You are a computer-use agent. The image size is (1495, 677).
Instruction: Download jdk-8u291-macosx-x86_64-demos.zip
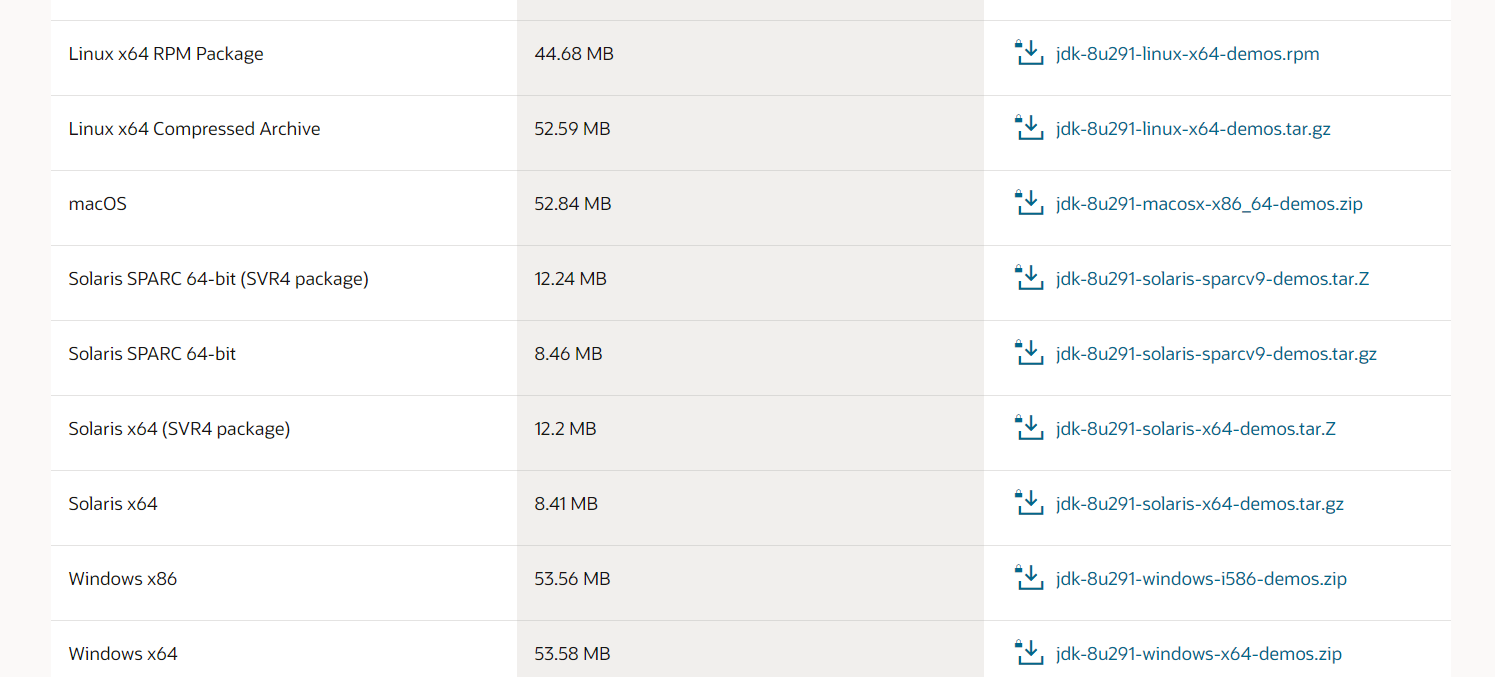(x=1209, y=204)
